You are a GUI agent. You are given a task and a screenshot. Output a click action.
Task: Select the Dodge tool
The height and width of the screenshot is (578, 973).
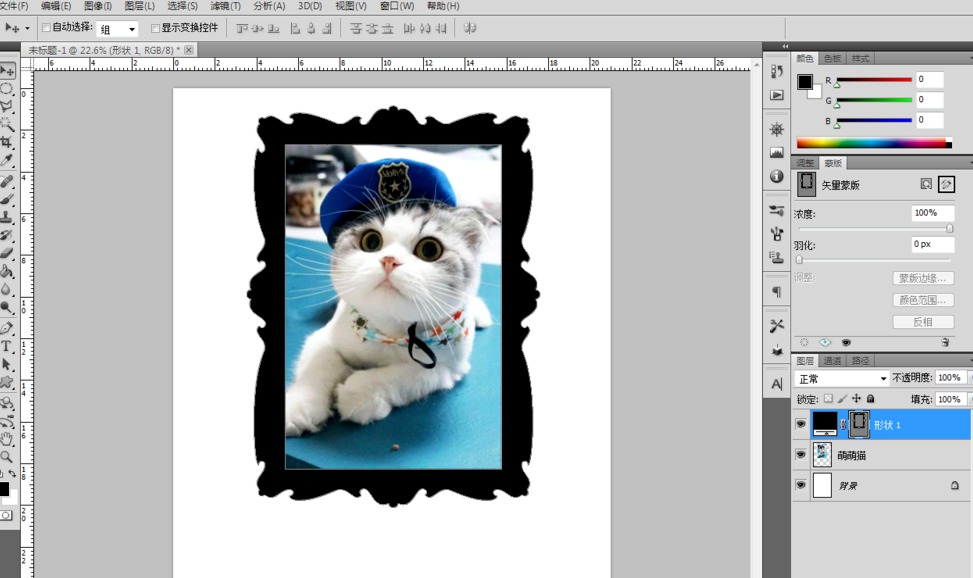tap(7, 307)
